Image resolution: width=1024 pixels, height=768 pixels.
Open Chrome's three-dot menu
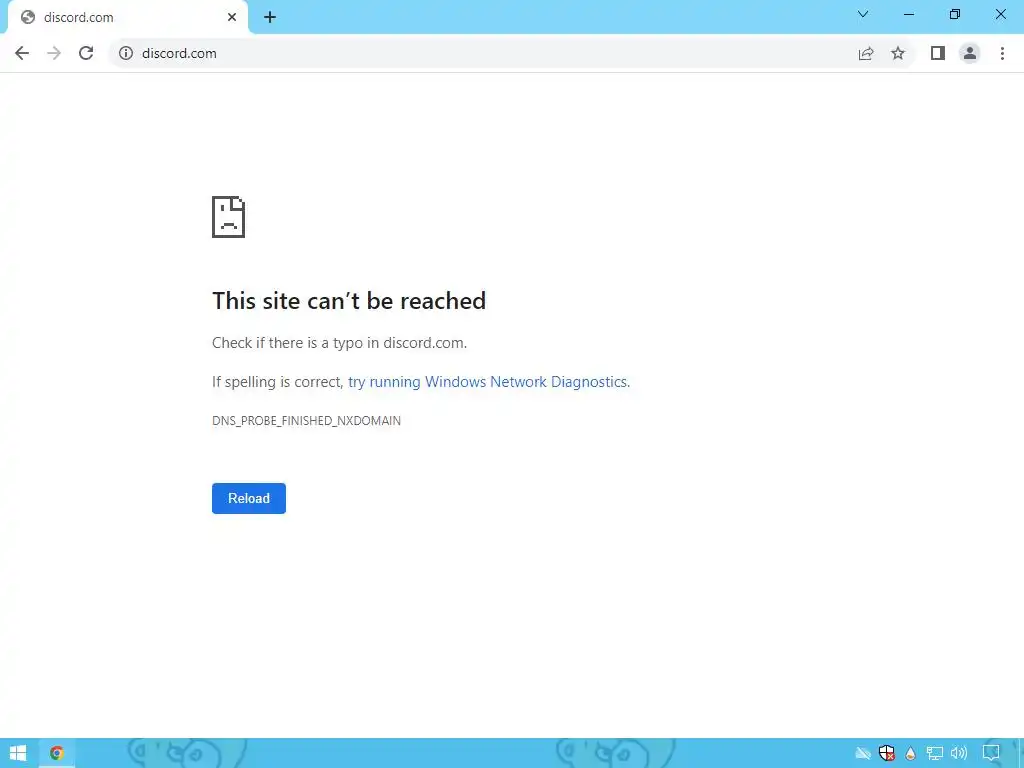[x=1002, y=54]
